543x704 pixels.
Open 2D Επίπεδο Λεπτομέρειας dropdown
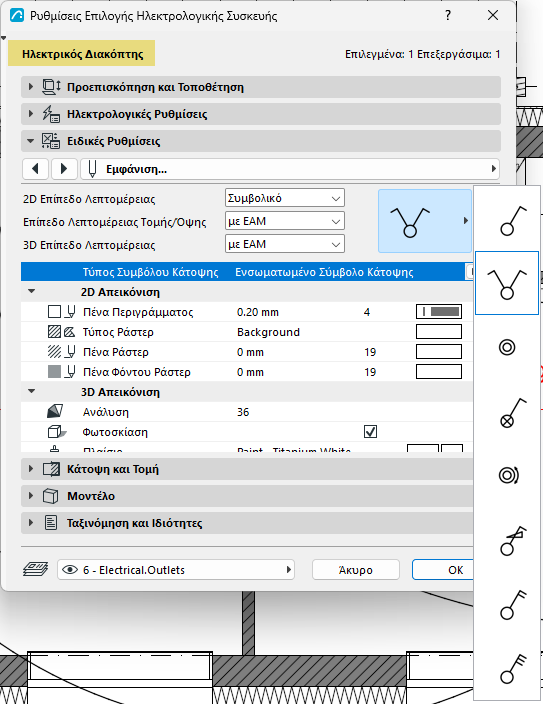tap(285, 198)
